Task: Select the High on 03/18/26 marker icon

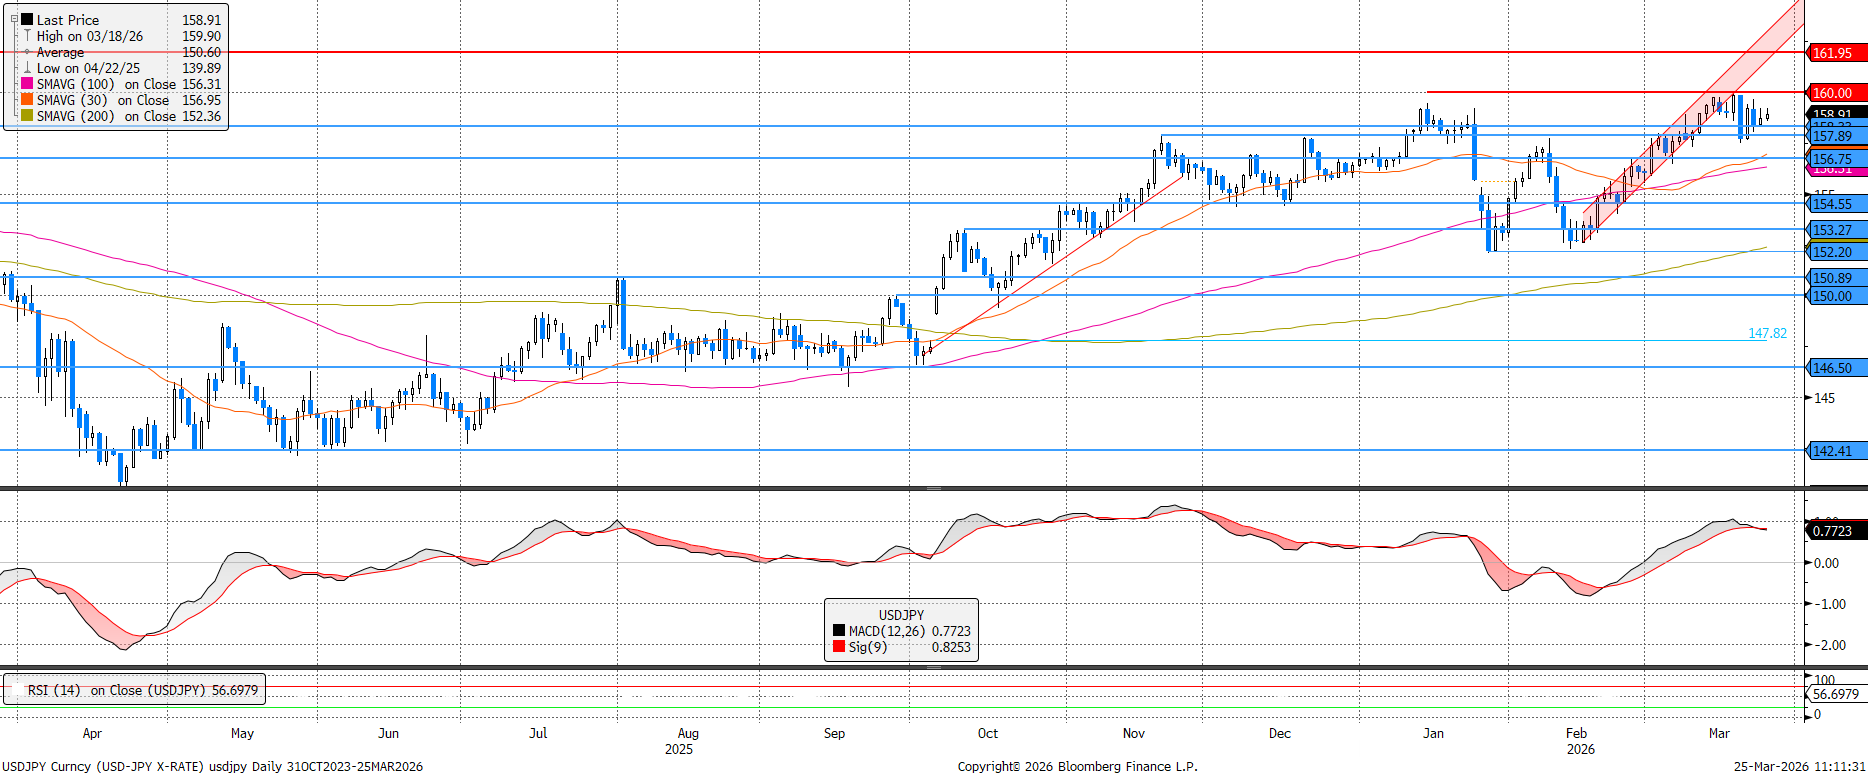Action: [x=27, y=36]
